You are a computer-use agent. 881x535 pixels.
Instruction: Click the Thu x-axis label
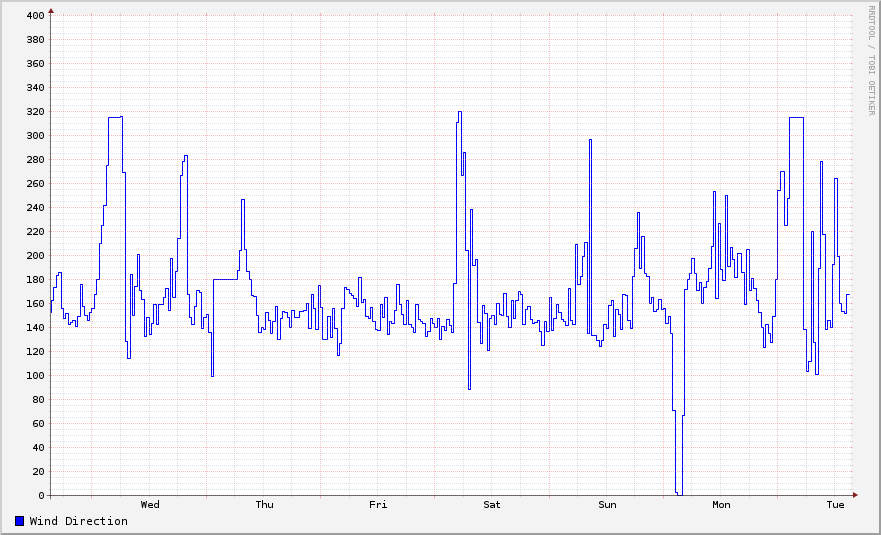265,505
